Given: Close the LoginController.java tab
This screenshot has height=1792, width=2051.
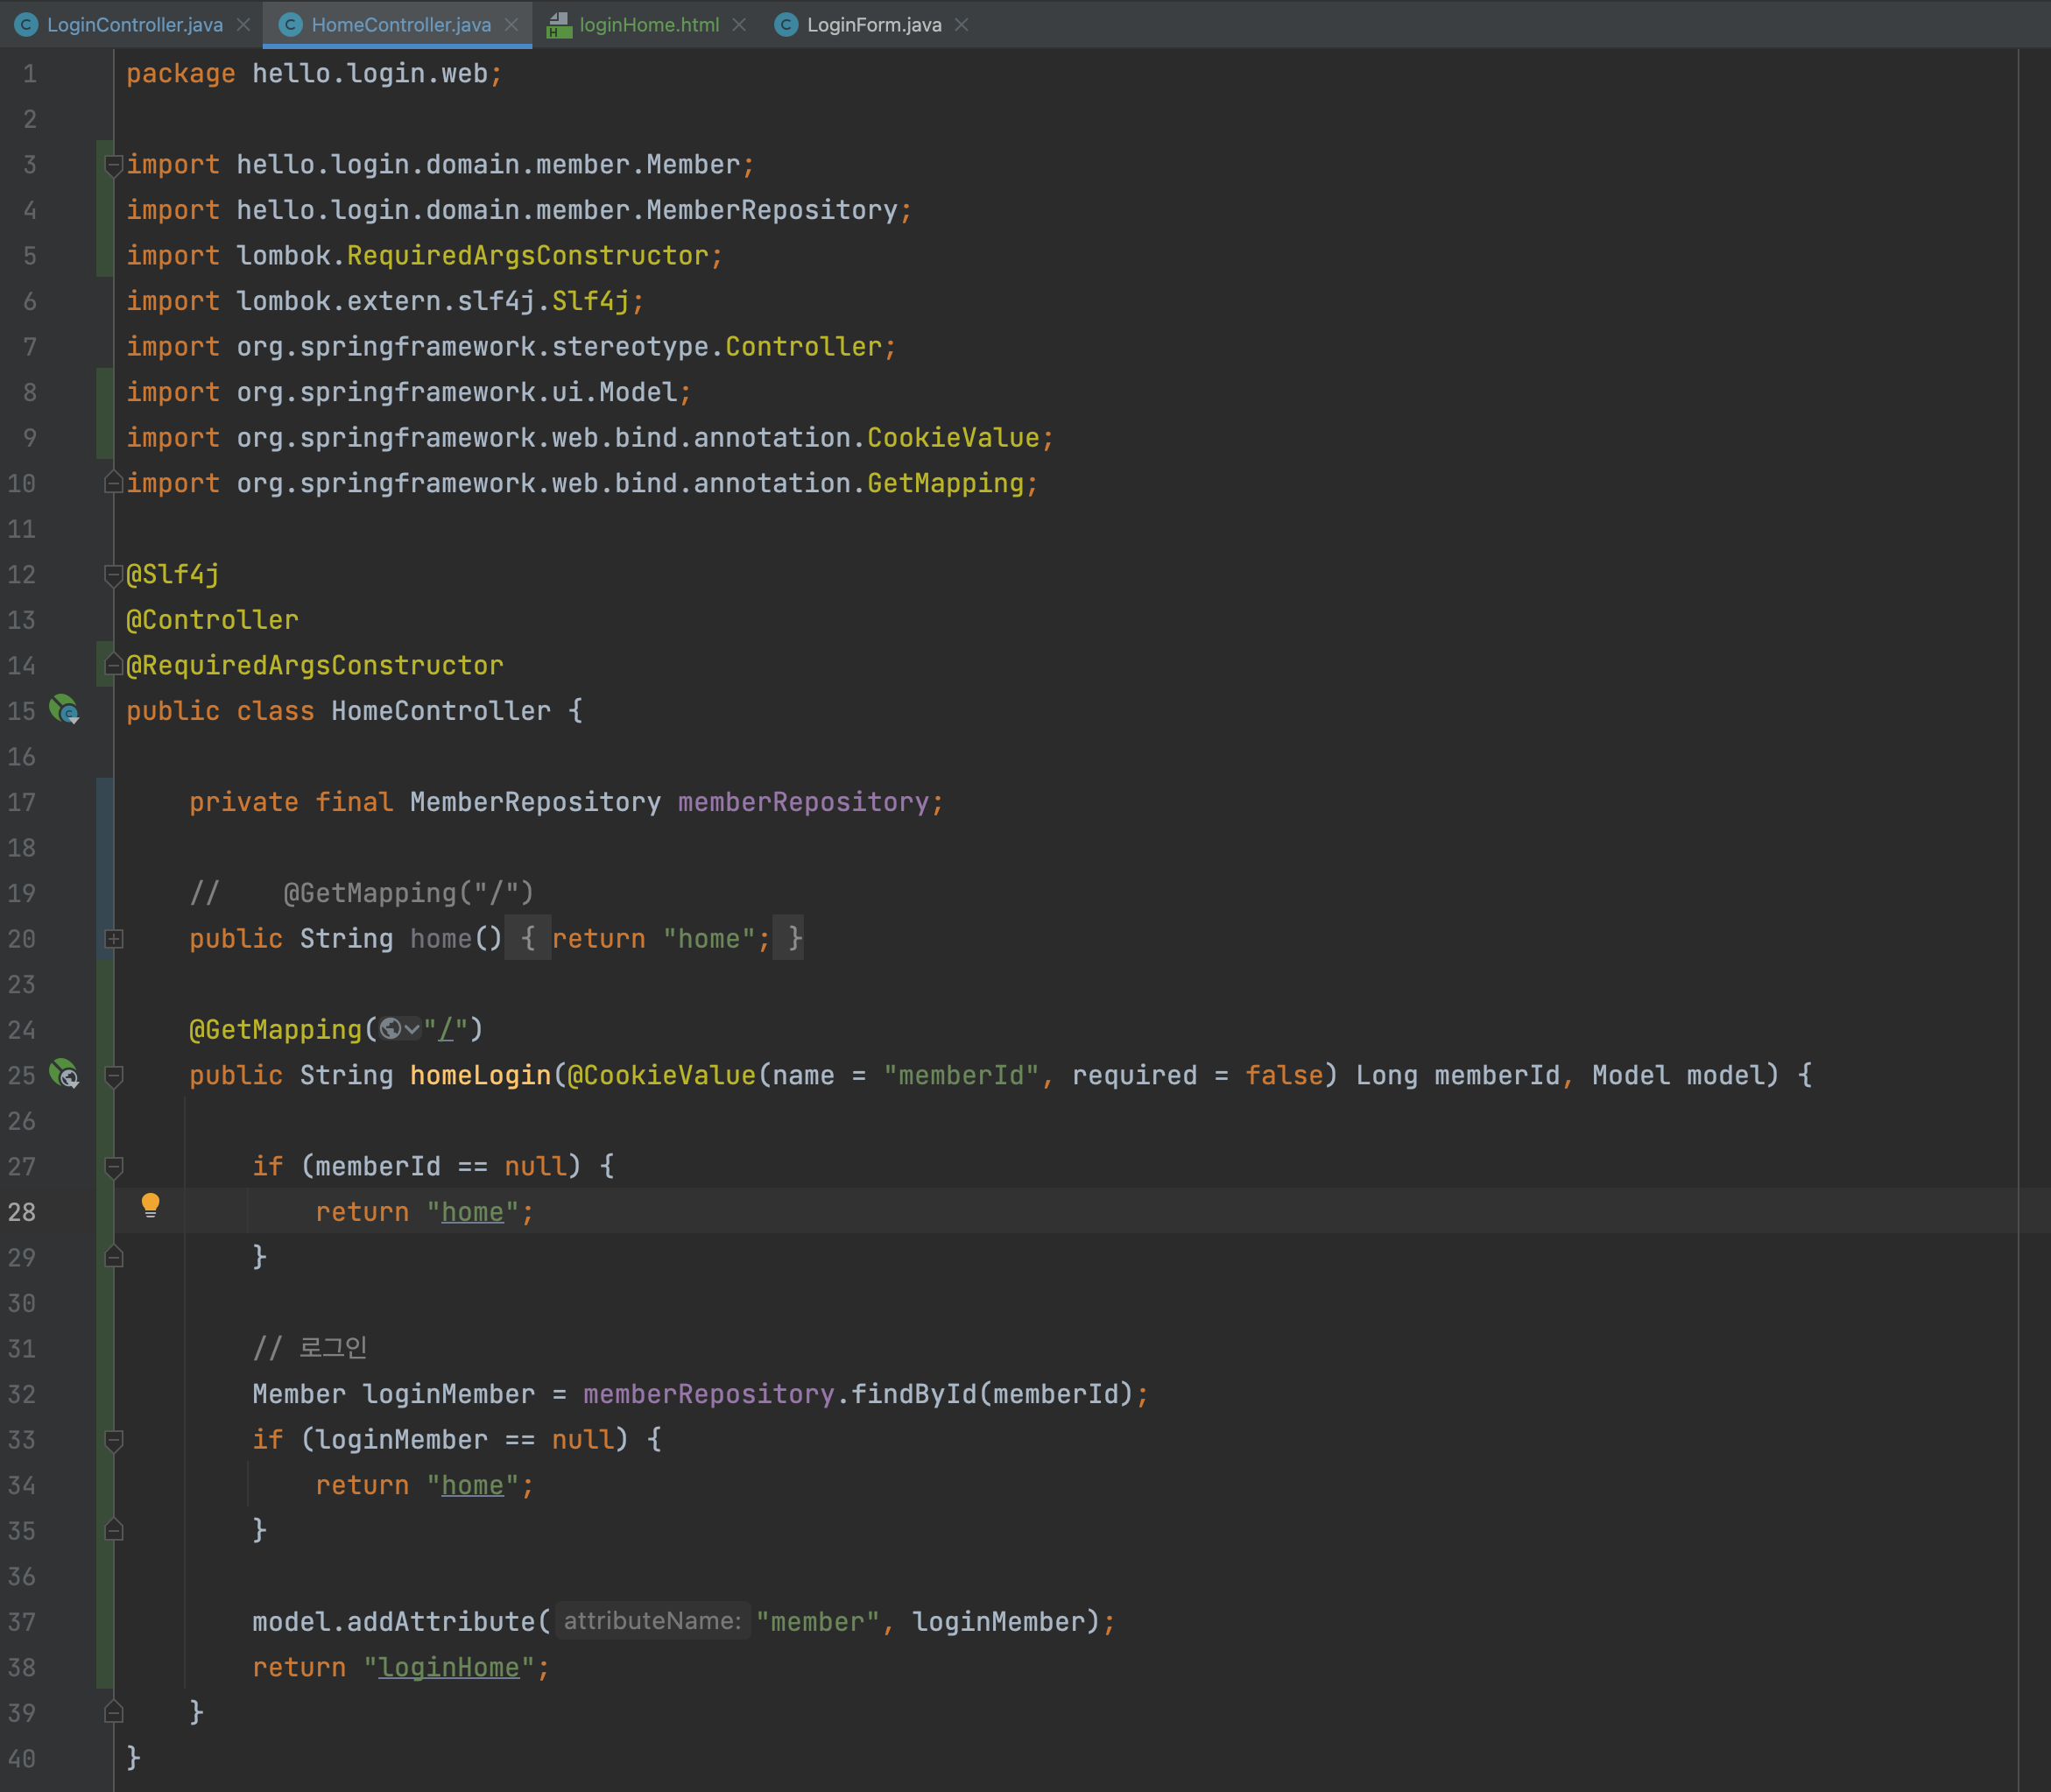Looking at the screenshot, I should [243, 25].
